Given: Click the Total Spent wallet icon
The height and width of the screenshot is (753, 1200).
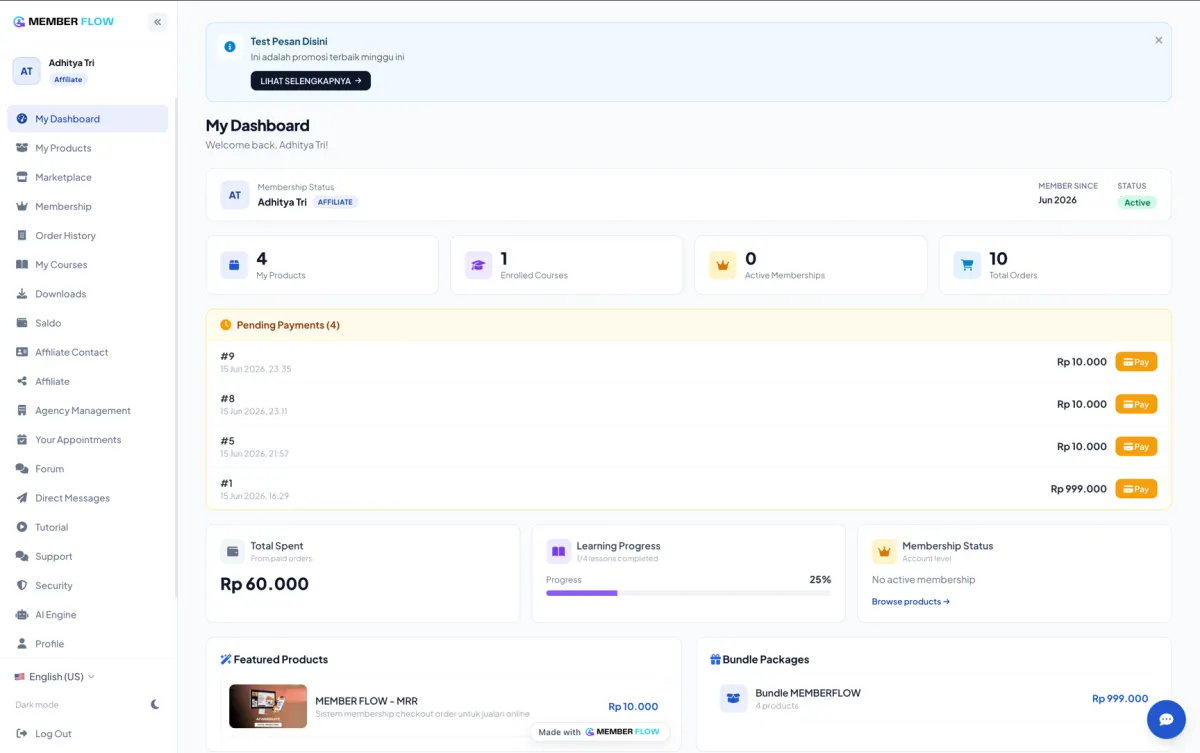Looking at the screenshot, I should click(x=232, y=551).
